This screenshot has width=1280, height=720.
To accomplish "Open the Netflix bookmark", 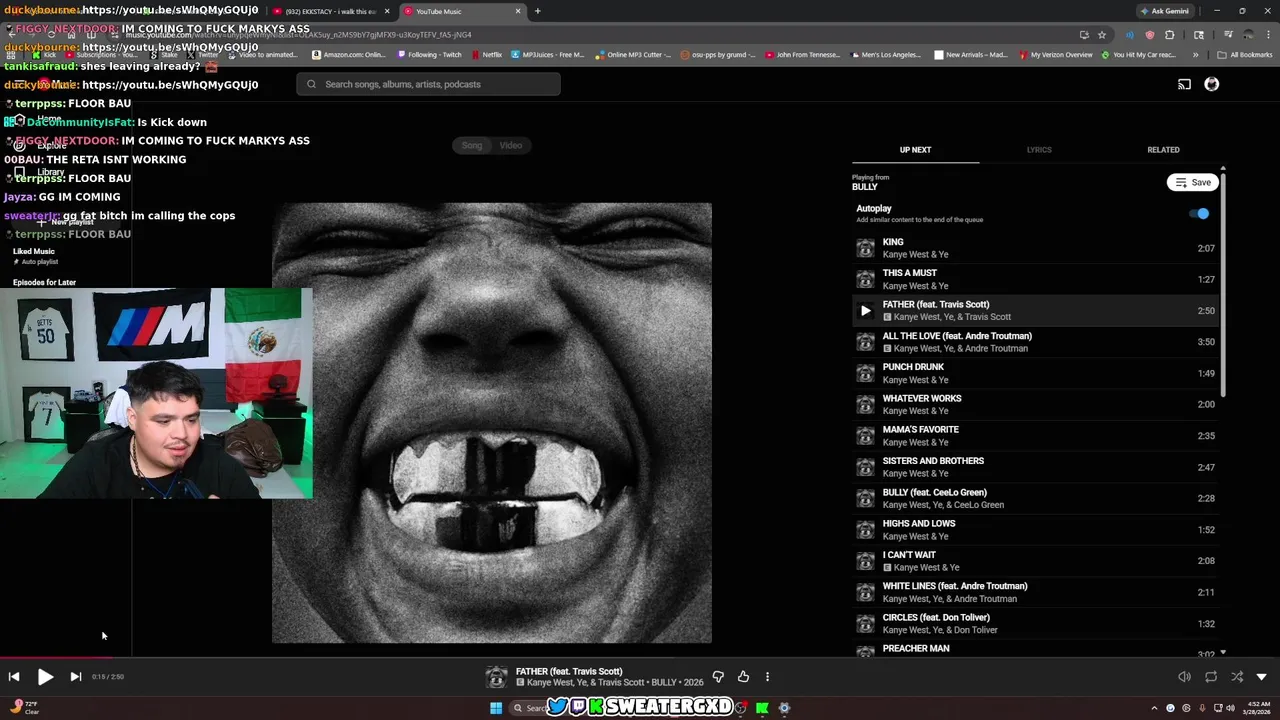I will coord(485,55).
